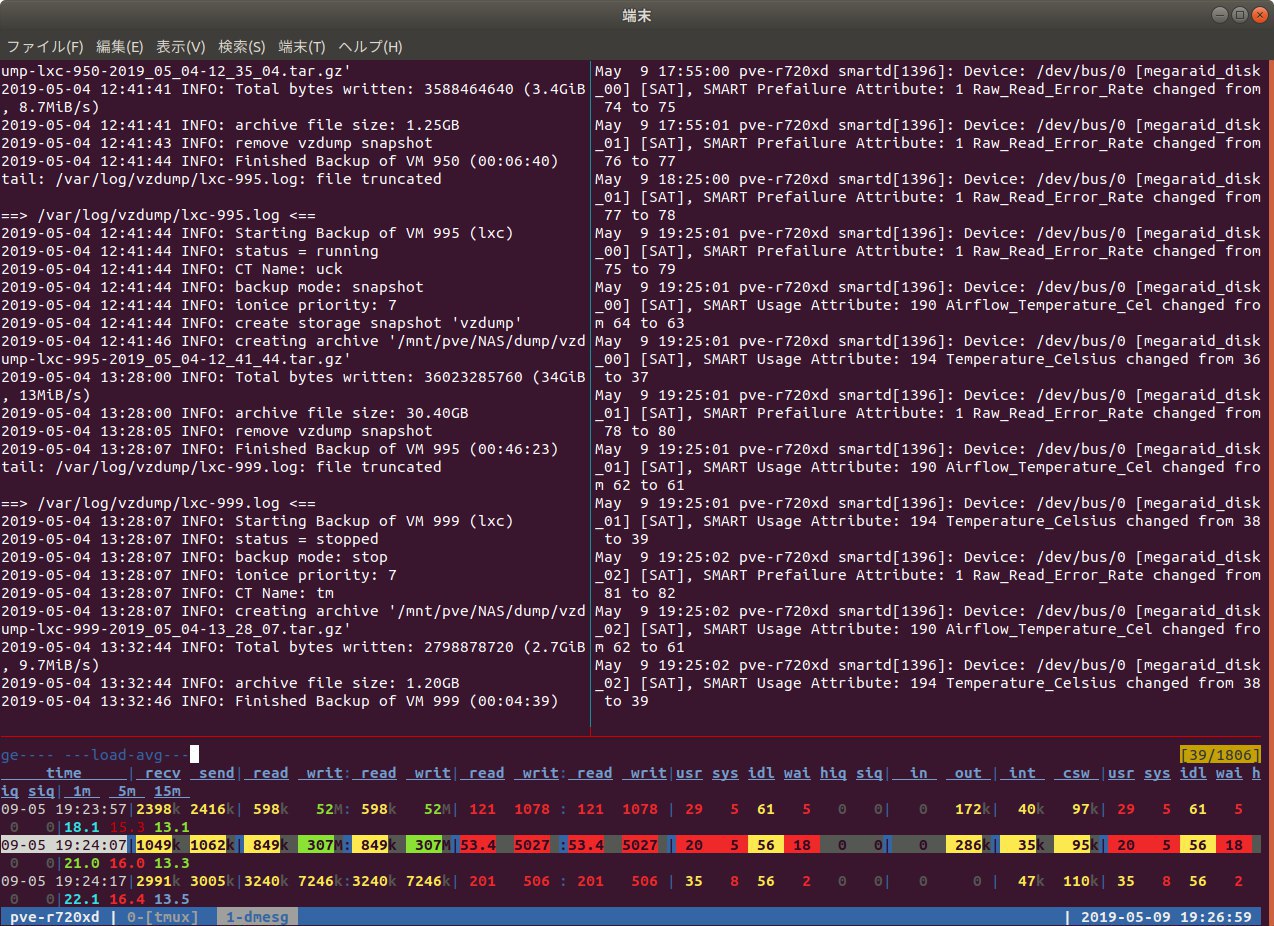Click the dstat 'time' column header

click(x=64, y=773)
